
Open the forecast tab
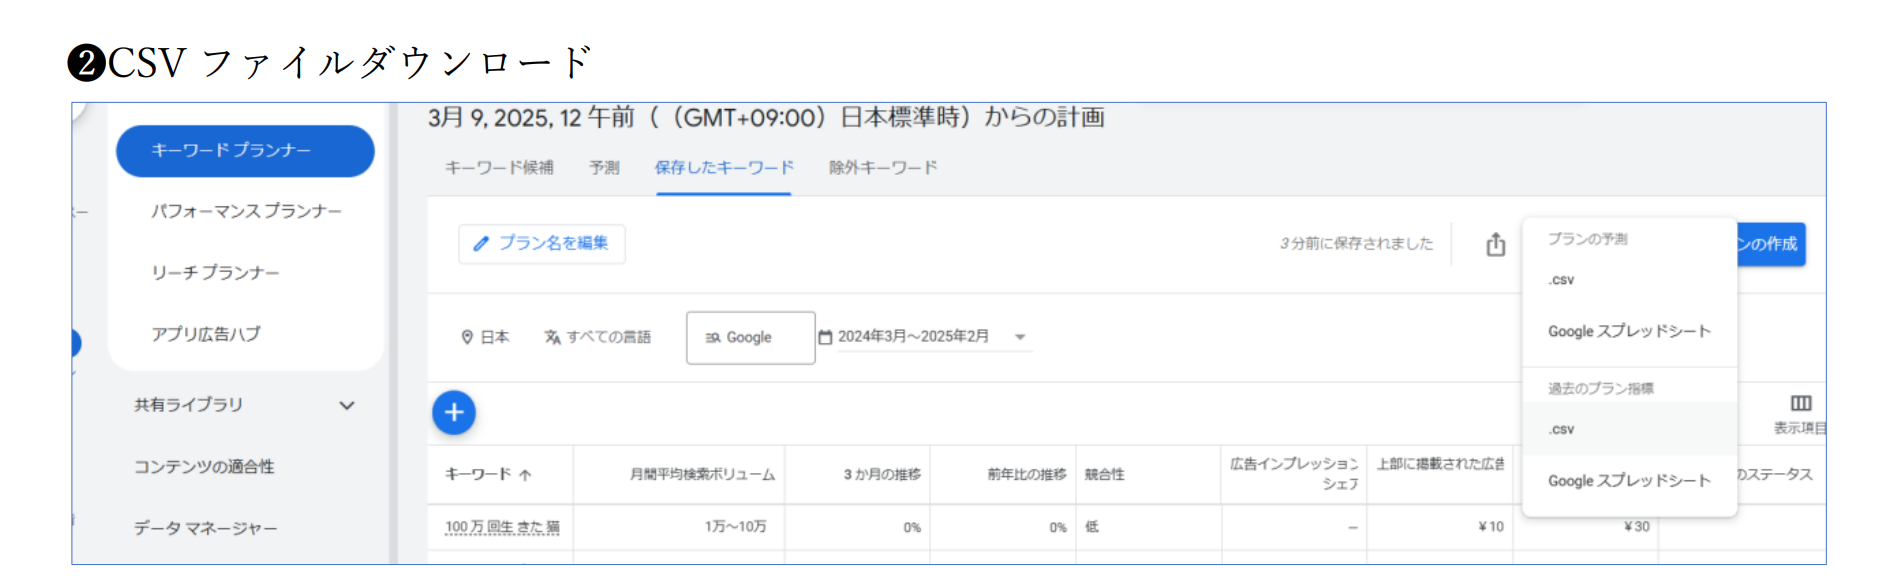(604, 167)
